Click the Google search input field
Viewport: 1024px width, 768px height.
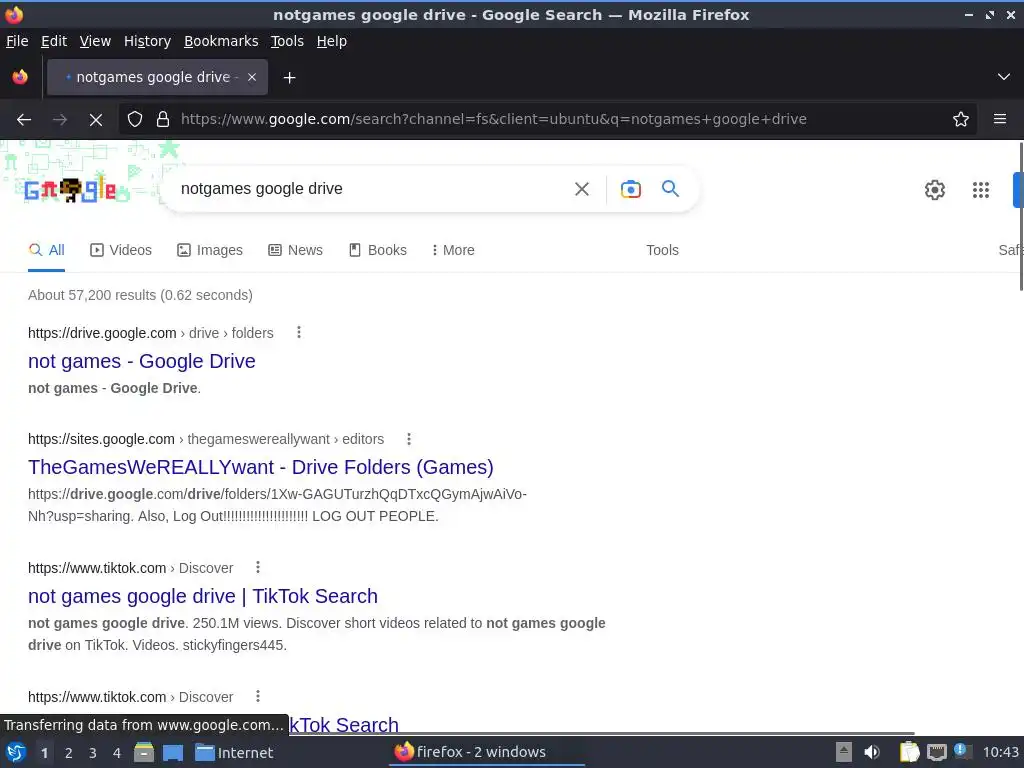pos(372,189)
